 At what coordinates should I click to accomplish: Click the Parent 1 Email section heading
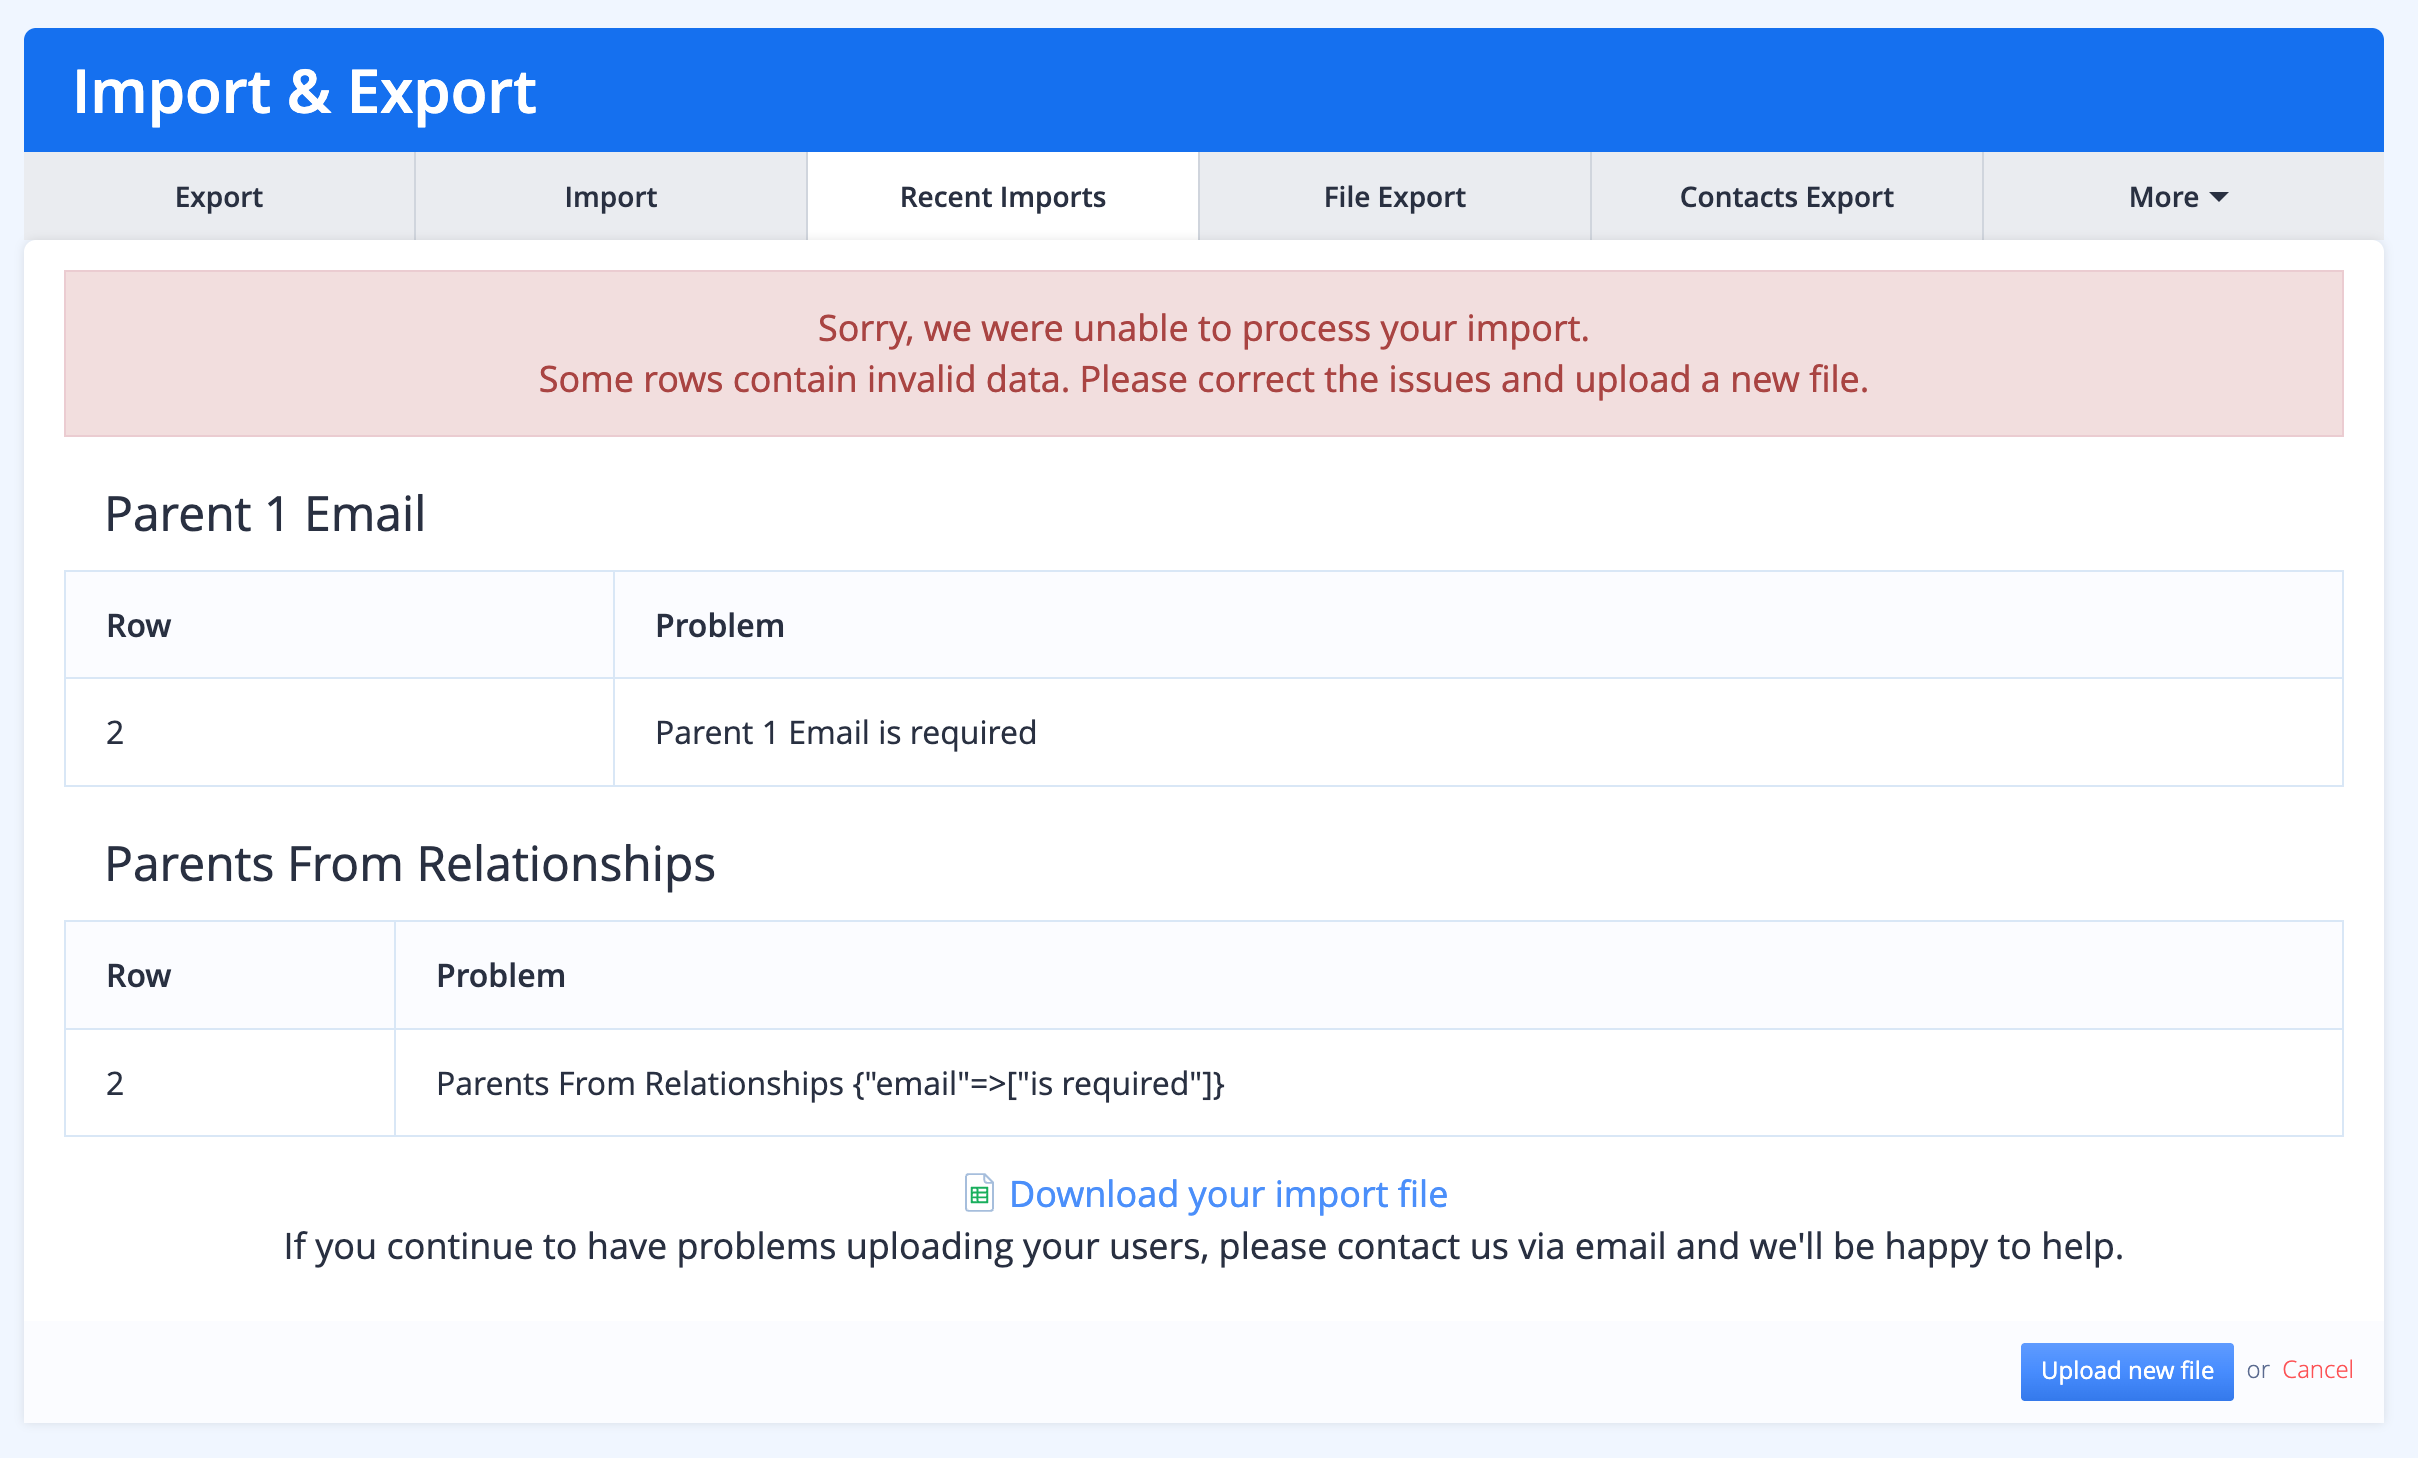pyautogui.click(x=265, y=514)
